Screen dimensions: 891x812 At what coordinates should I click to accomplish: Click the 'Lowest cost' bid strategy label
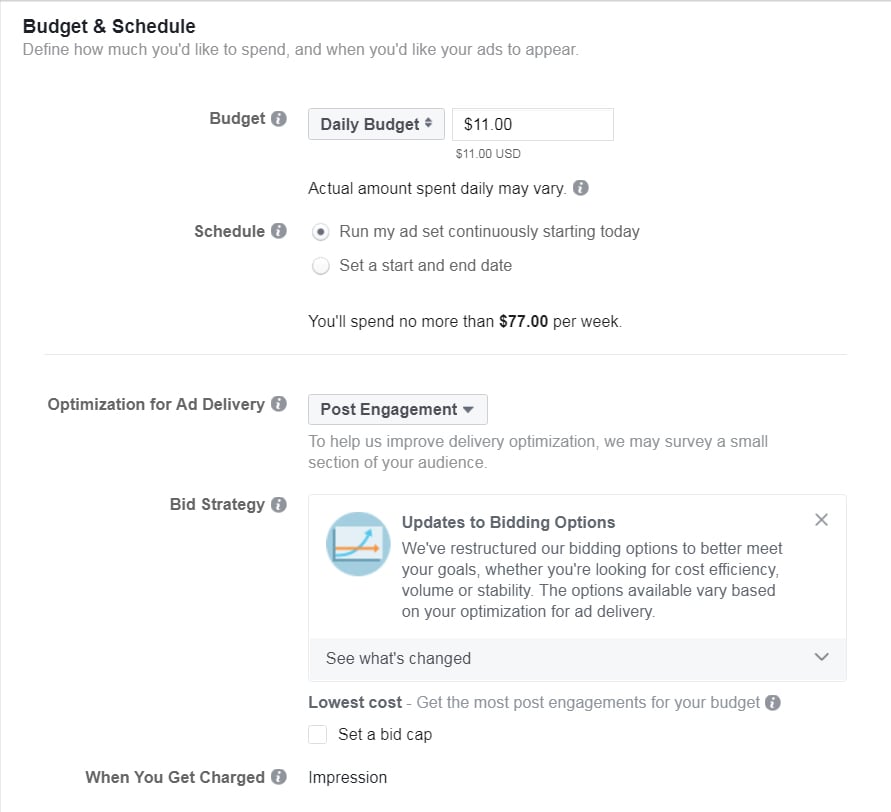355,703
